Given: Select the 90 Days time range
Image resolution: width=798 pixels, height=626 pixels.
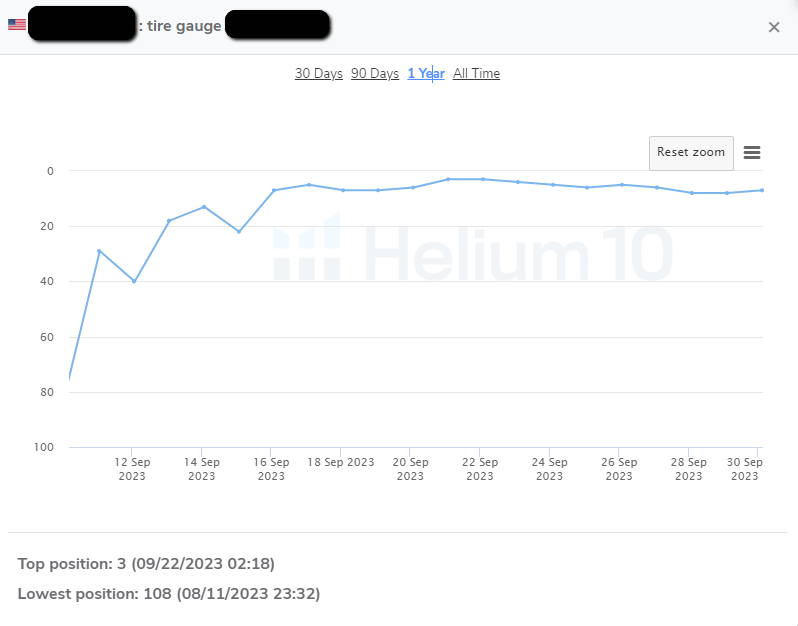Looking at the screenshot, I should coord(375,73).
